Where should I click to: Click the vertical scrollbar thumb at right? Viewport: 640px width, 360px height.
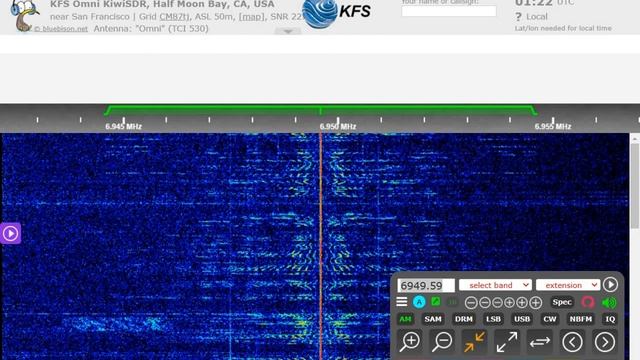(x=635, y=185)
